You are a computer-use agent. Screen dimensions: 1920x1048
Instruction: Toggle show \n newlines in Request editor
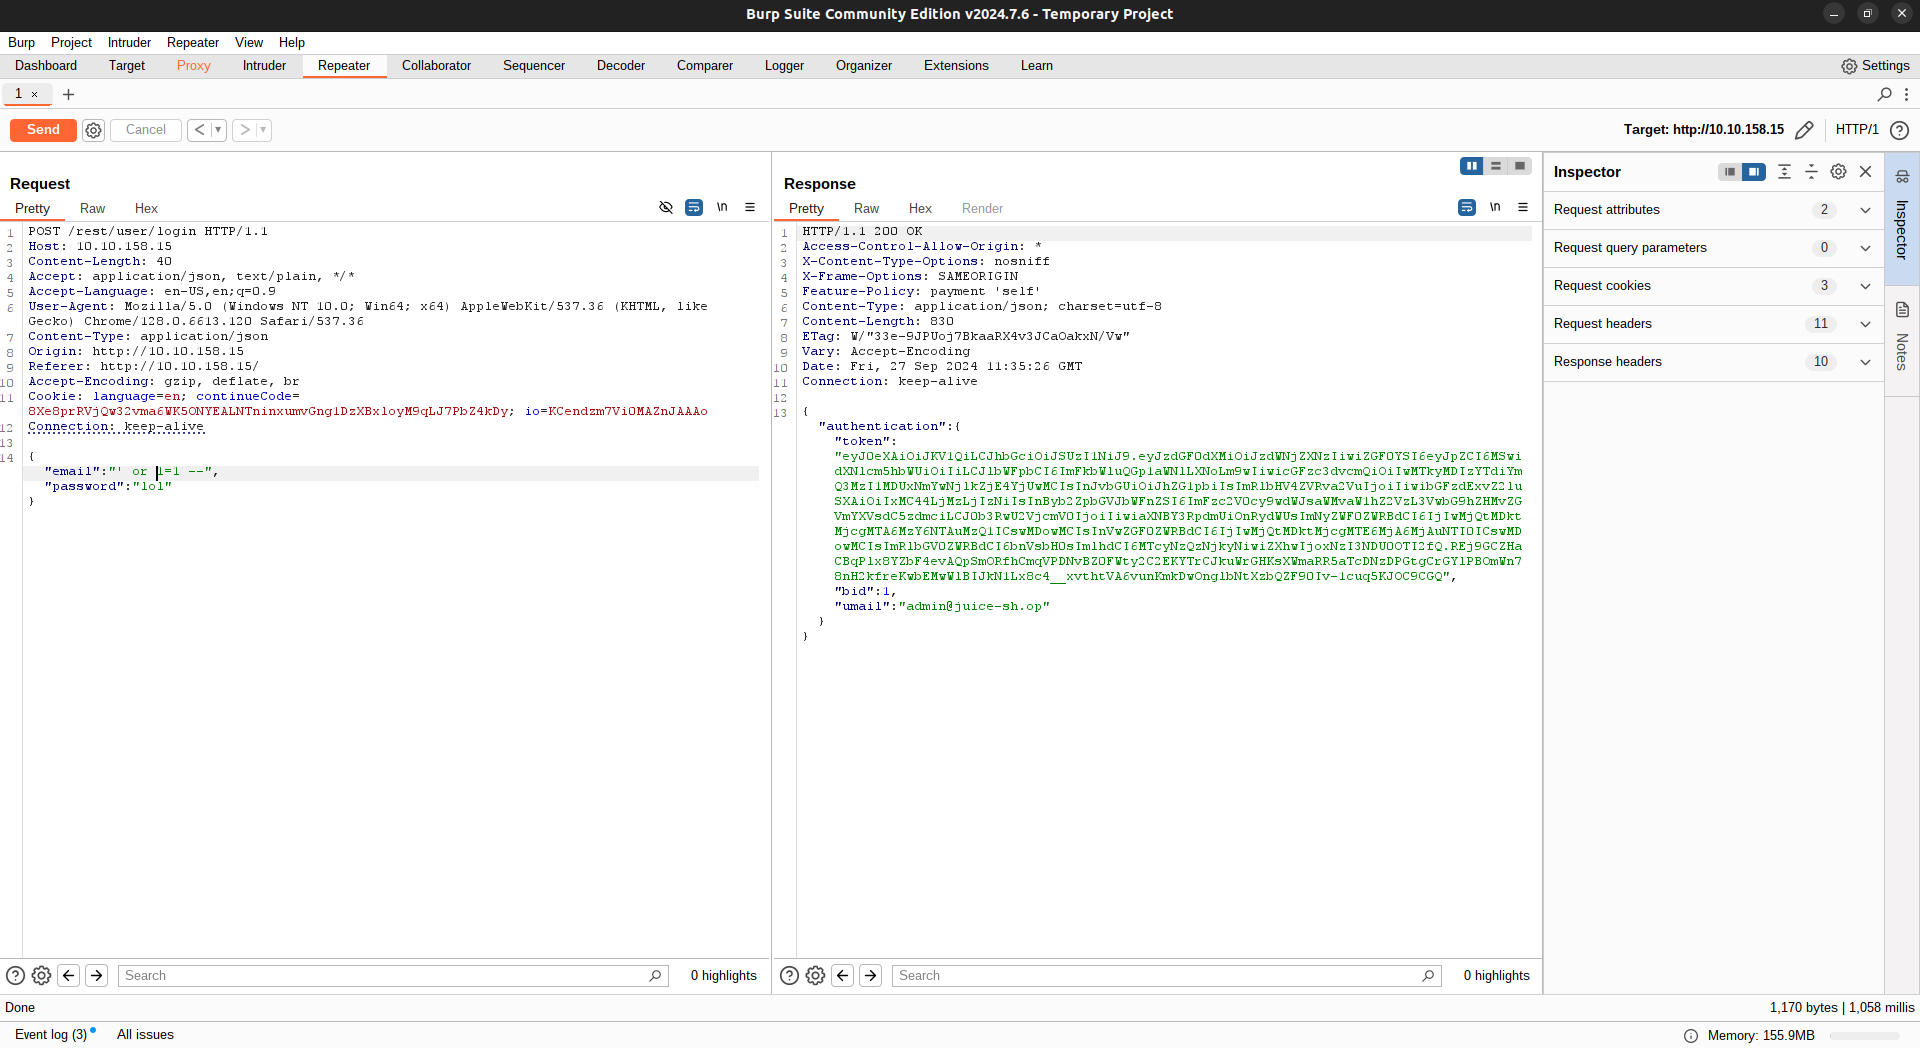(722, 208)
